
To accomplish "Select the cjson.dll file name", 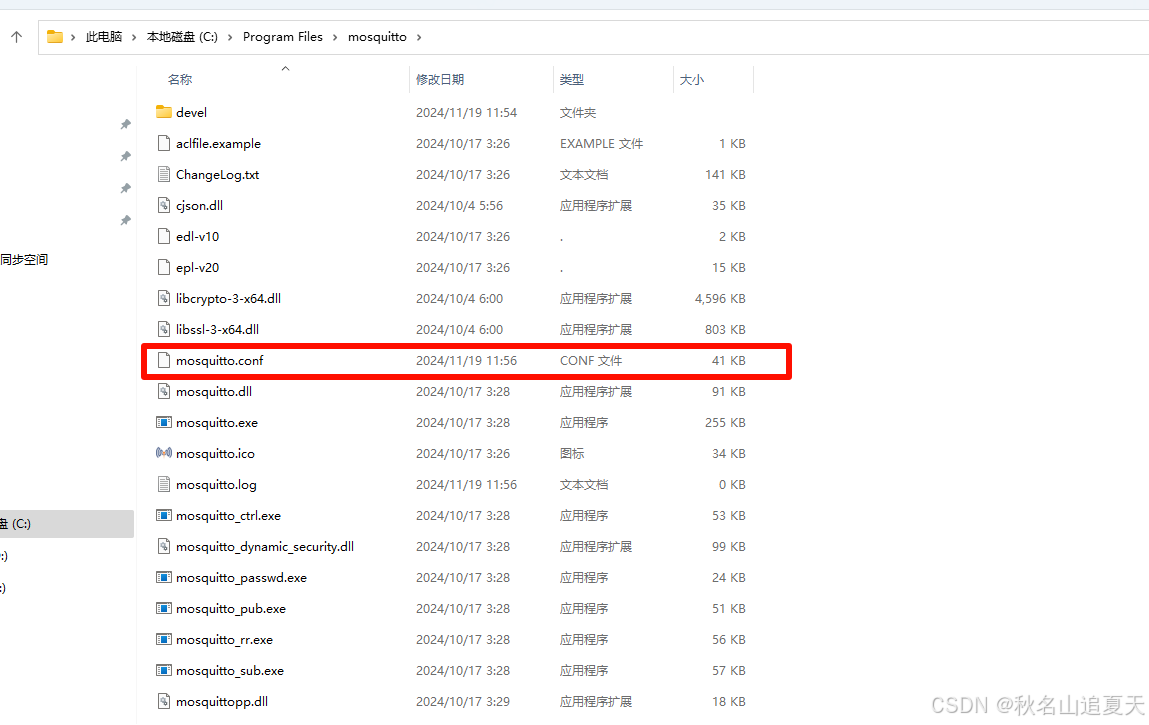I will pos(199,205).
